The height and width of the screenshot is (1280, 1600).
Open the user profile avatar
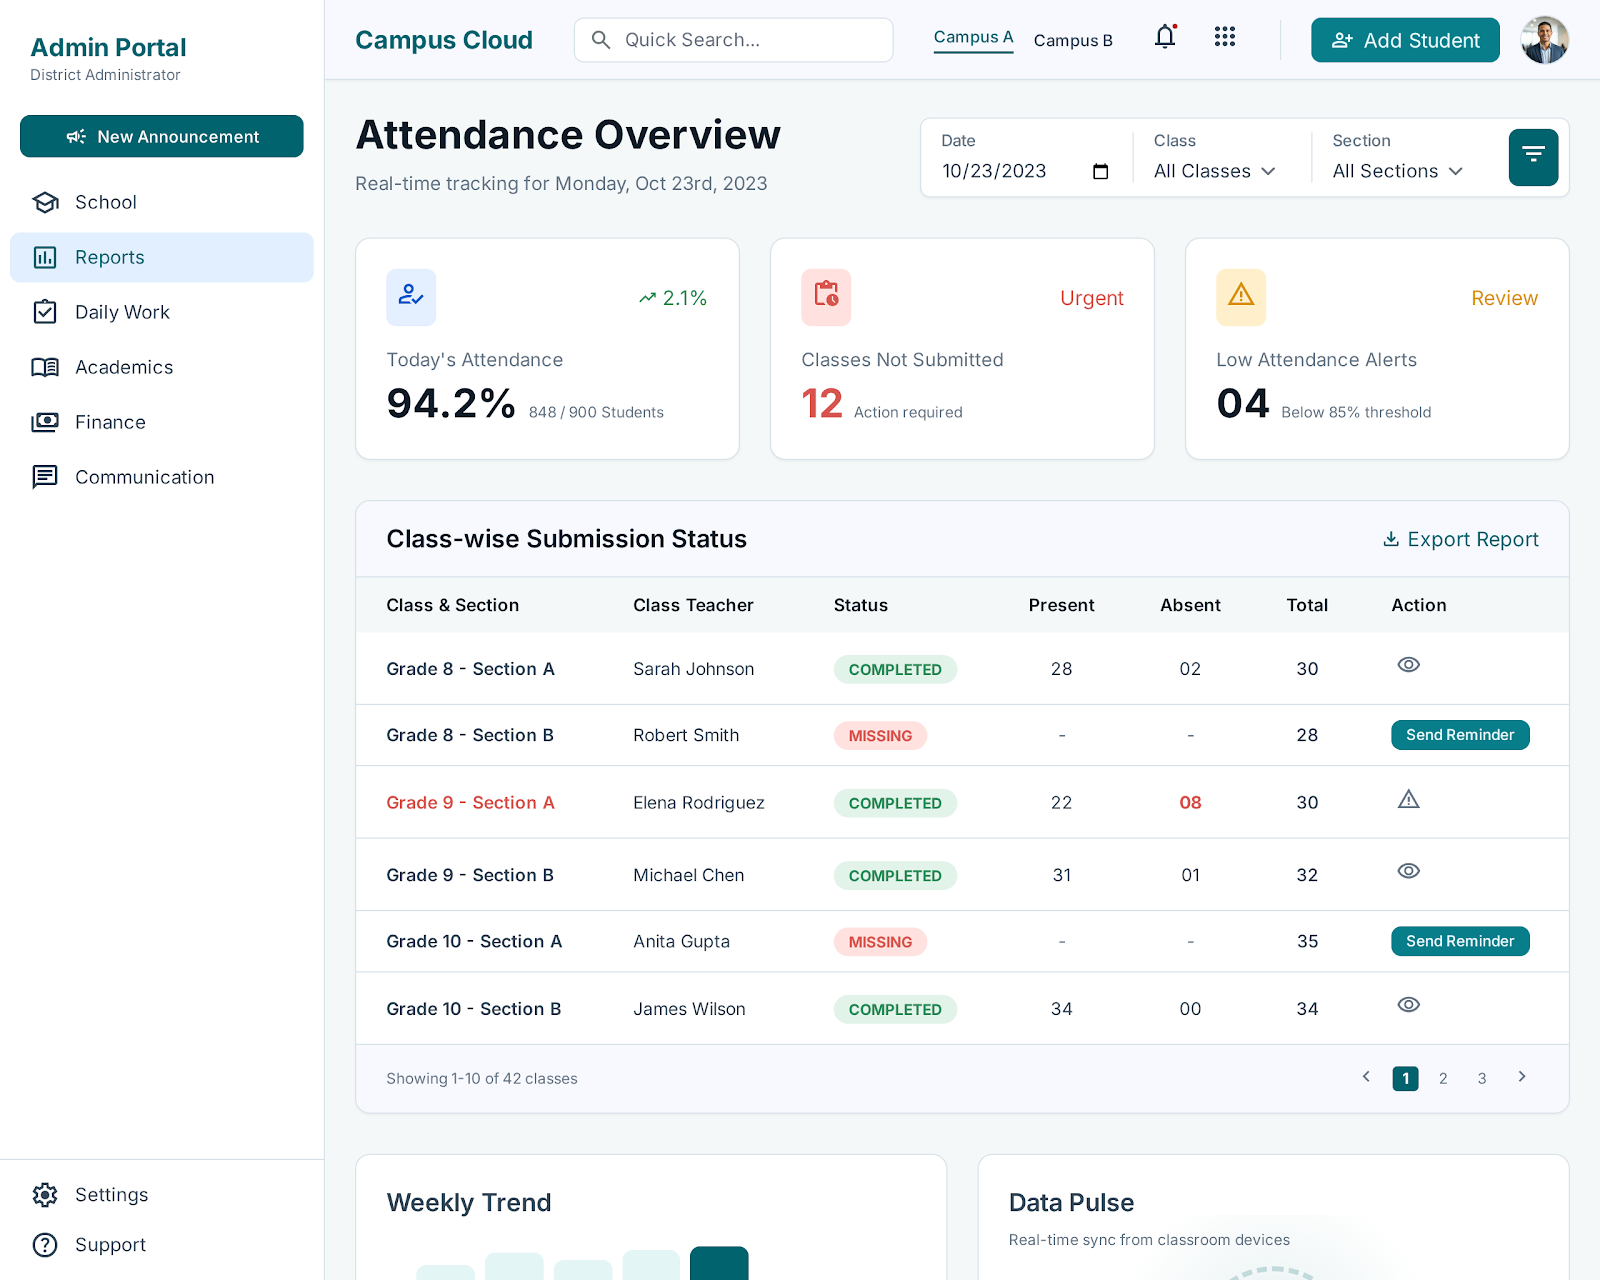coord(1544,40)
